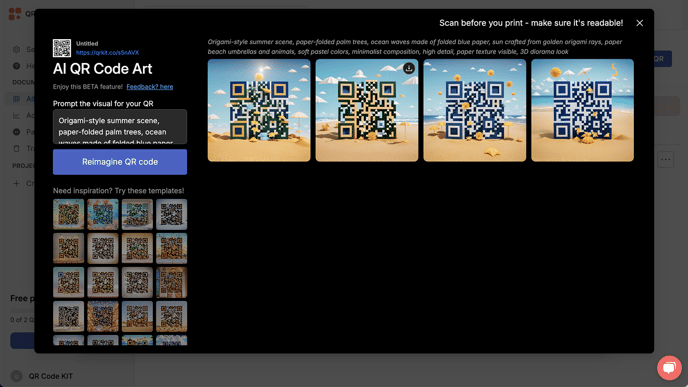Screen dimensions: 688x387
Task: Open the Feedback? here link
Action: click(x=150, y=87)
